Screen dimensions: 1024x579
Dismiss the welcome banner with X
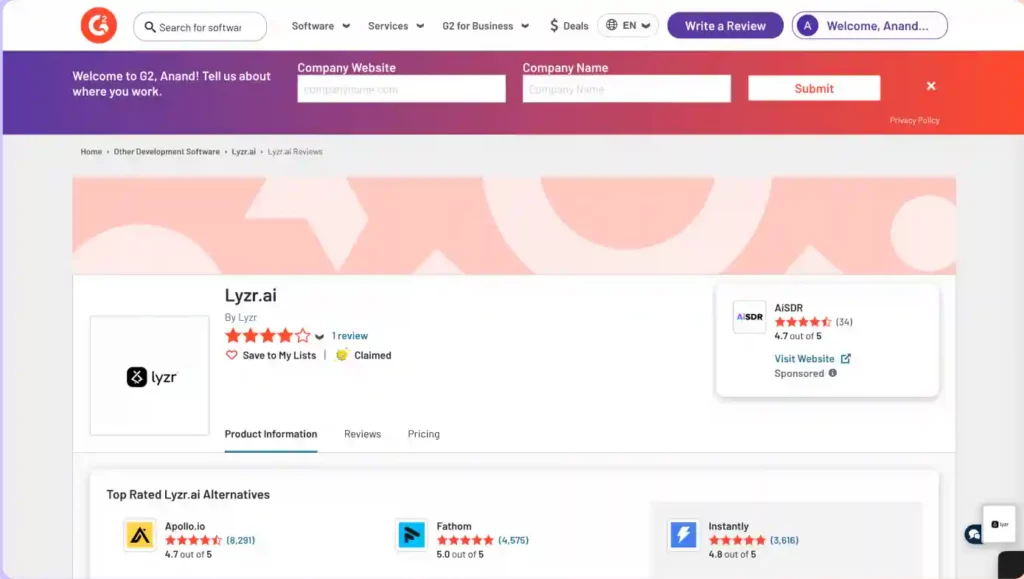click(931, 86)
